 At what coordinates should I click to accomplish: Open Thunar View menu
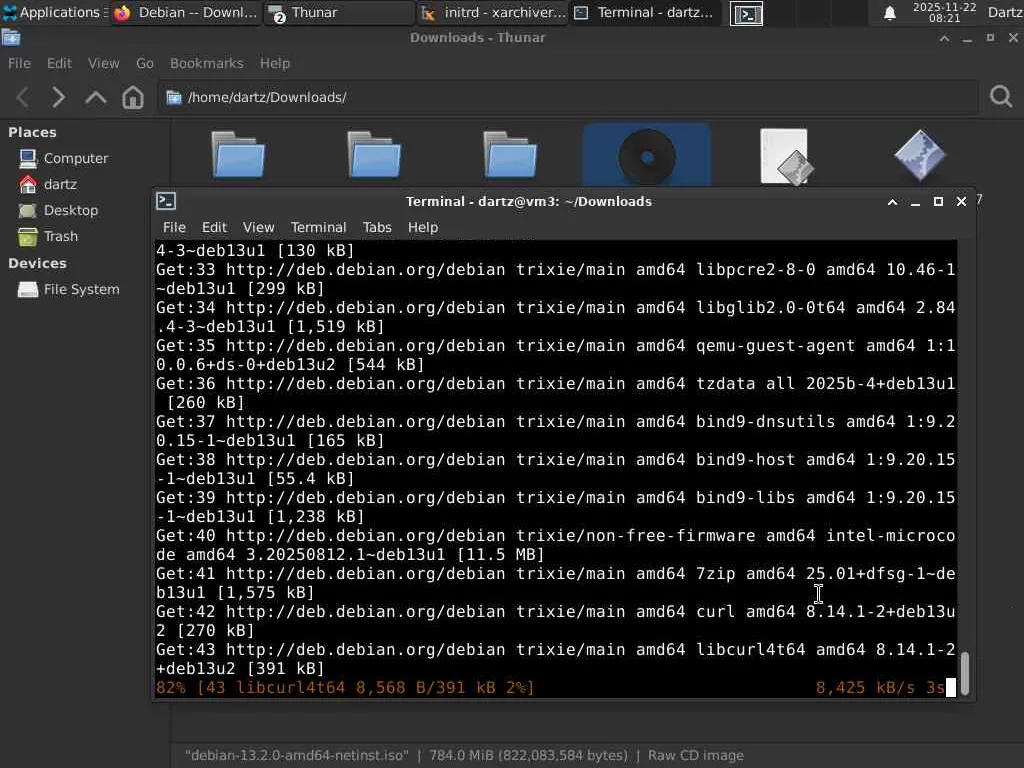104,63
